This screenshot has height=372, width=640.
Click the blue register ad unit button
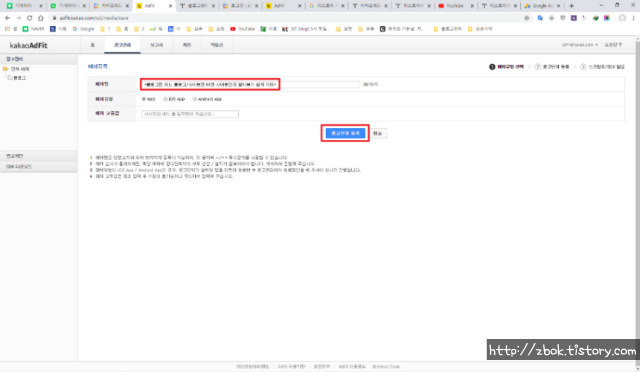tap(345, 133)
